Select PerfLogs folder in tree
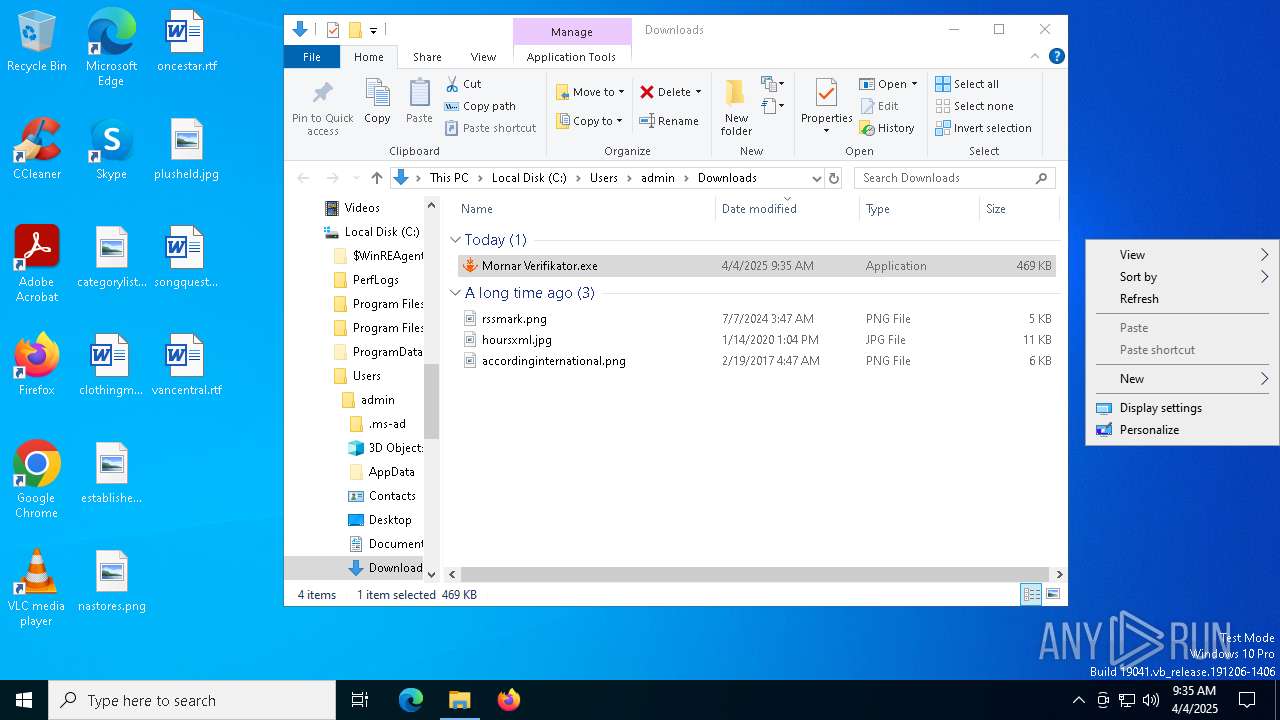Viewport: 1280px width, 720px height. 376,280
